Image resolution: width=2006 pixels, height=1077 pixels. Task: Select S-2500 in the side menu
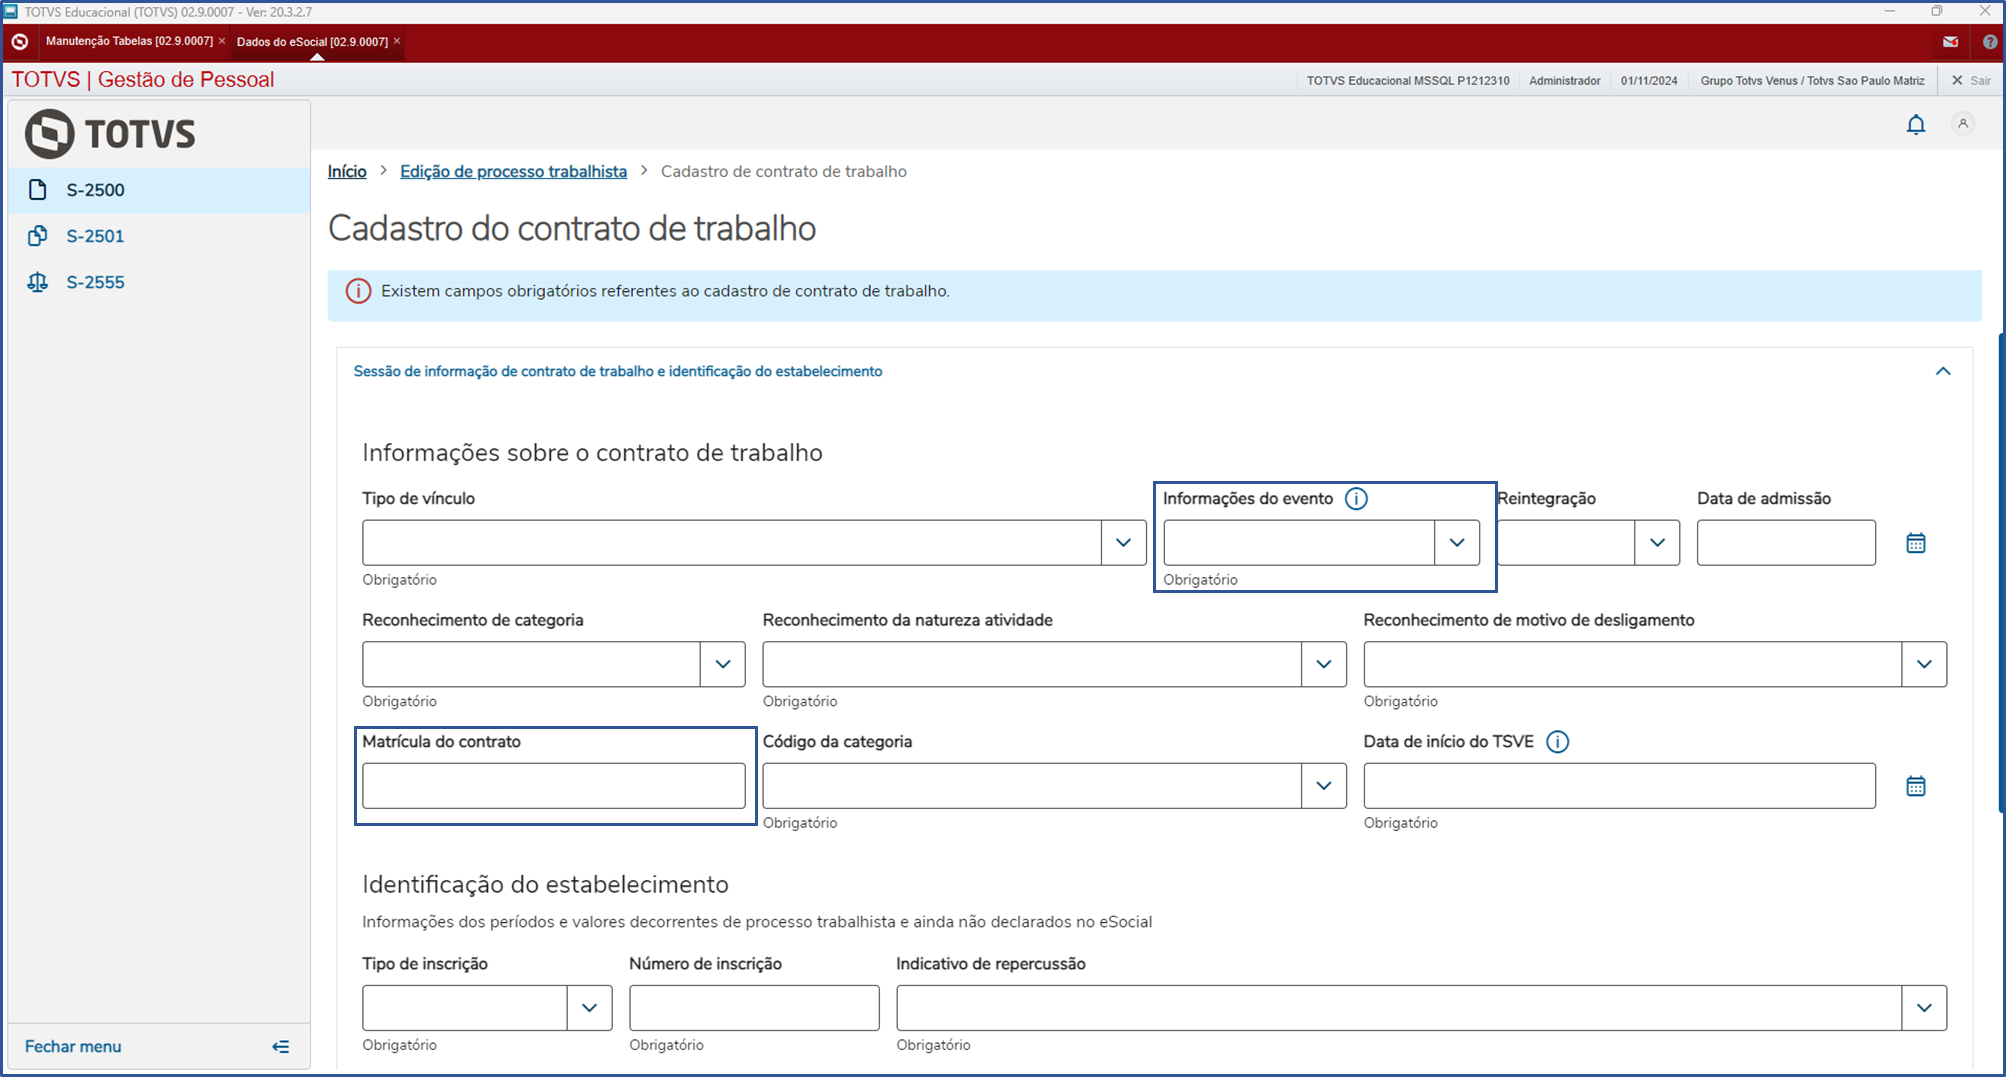tap(159, 190)
